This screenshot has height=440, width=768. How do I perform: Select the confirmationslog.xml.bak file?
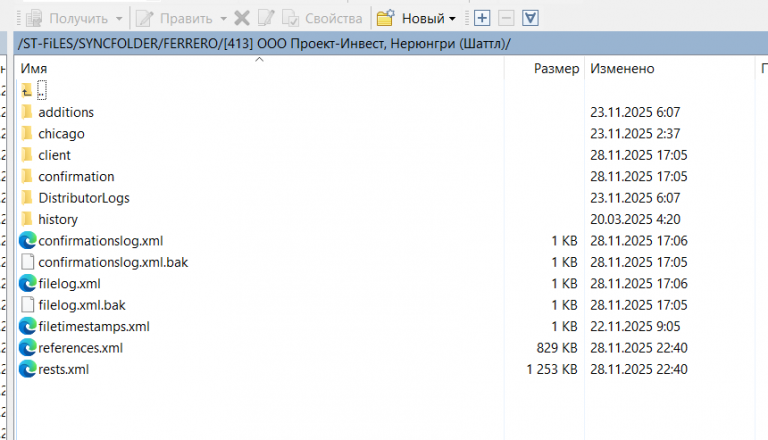(104, 262)
